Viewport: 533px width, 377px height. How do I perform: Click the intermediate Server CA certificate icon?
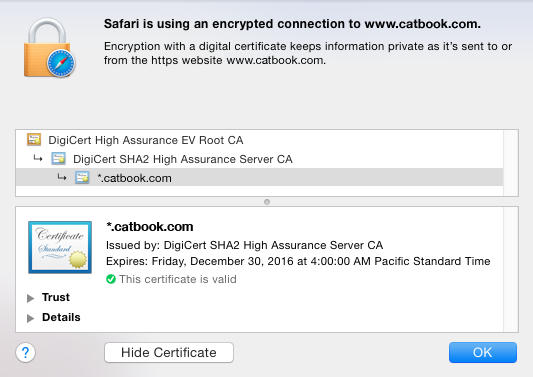pyautogui.click(x=58, y=159)
